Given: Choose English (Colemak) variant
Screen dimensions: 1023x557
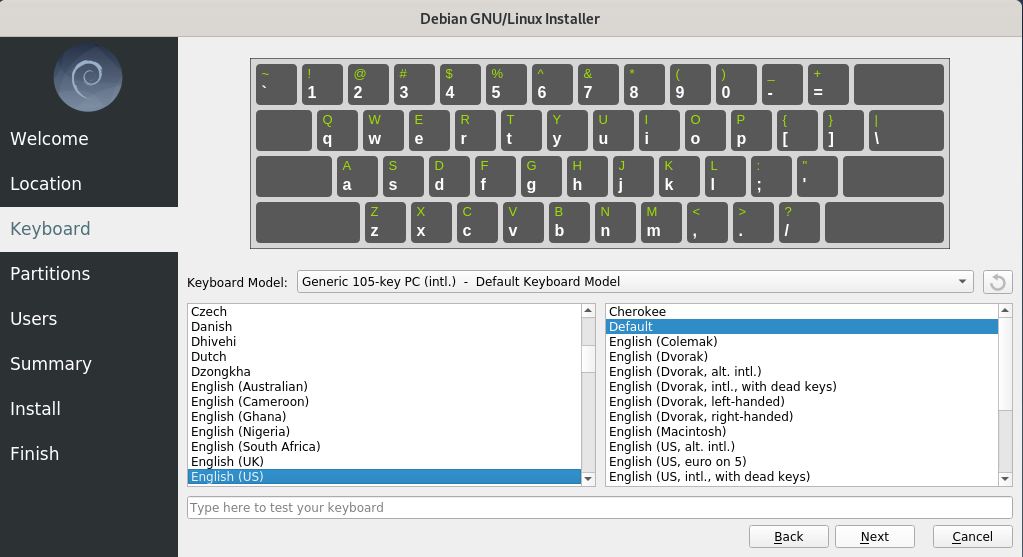Looking at the screenshot, I should click(802, 342).
